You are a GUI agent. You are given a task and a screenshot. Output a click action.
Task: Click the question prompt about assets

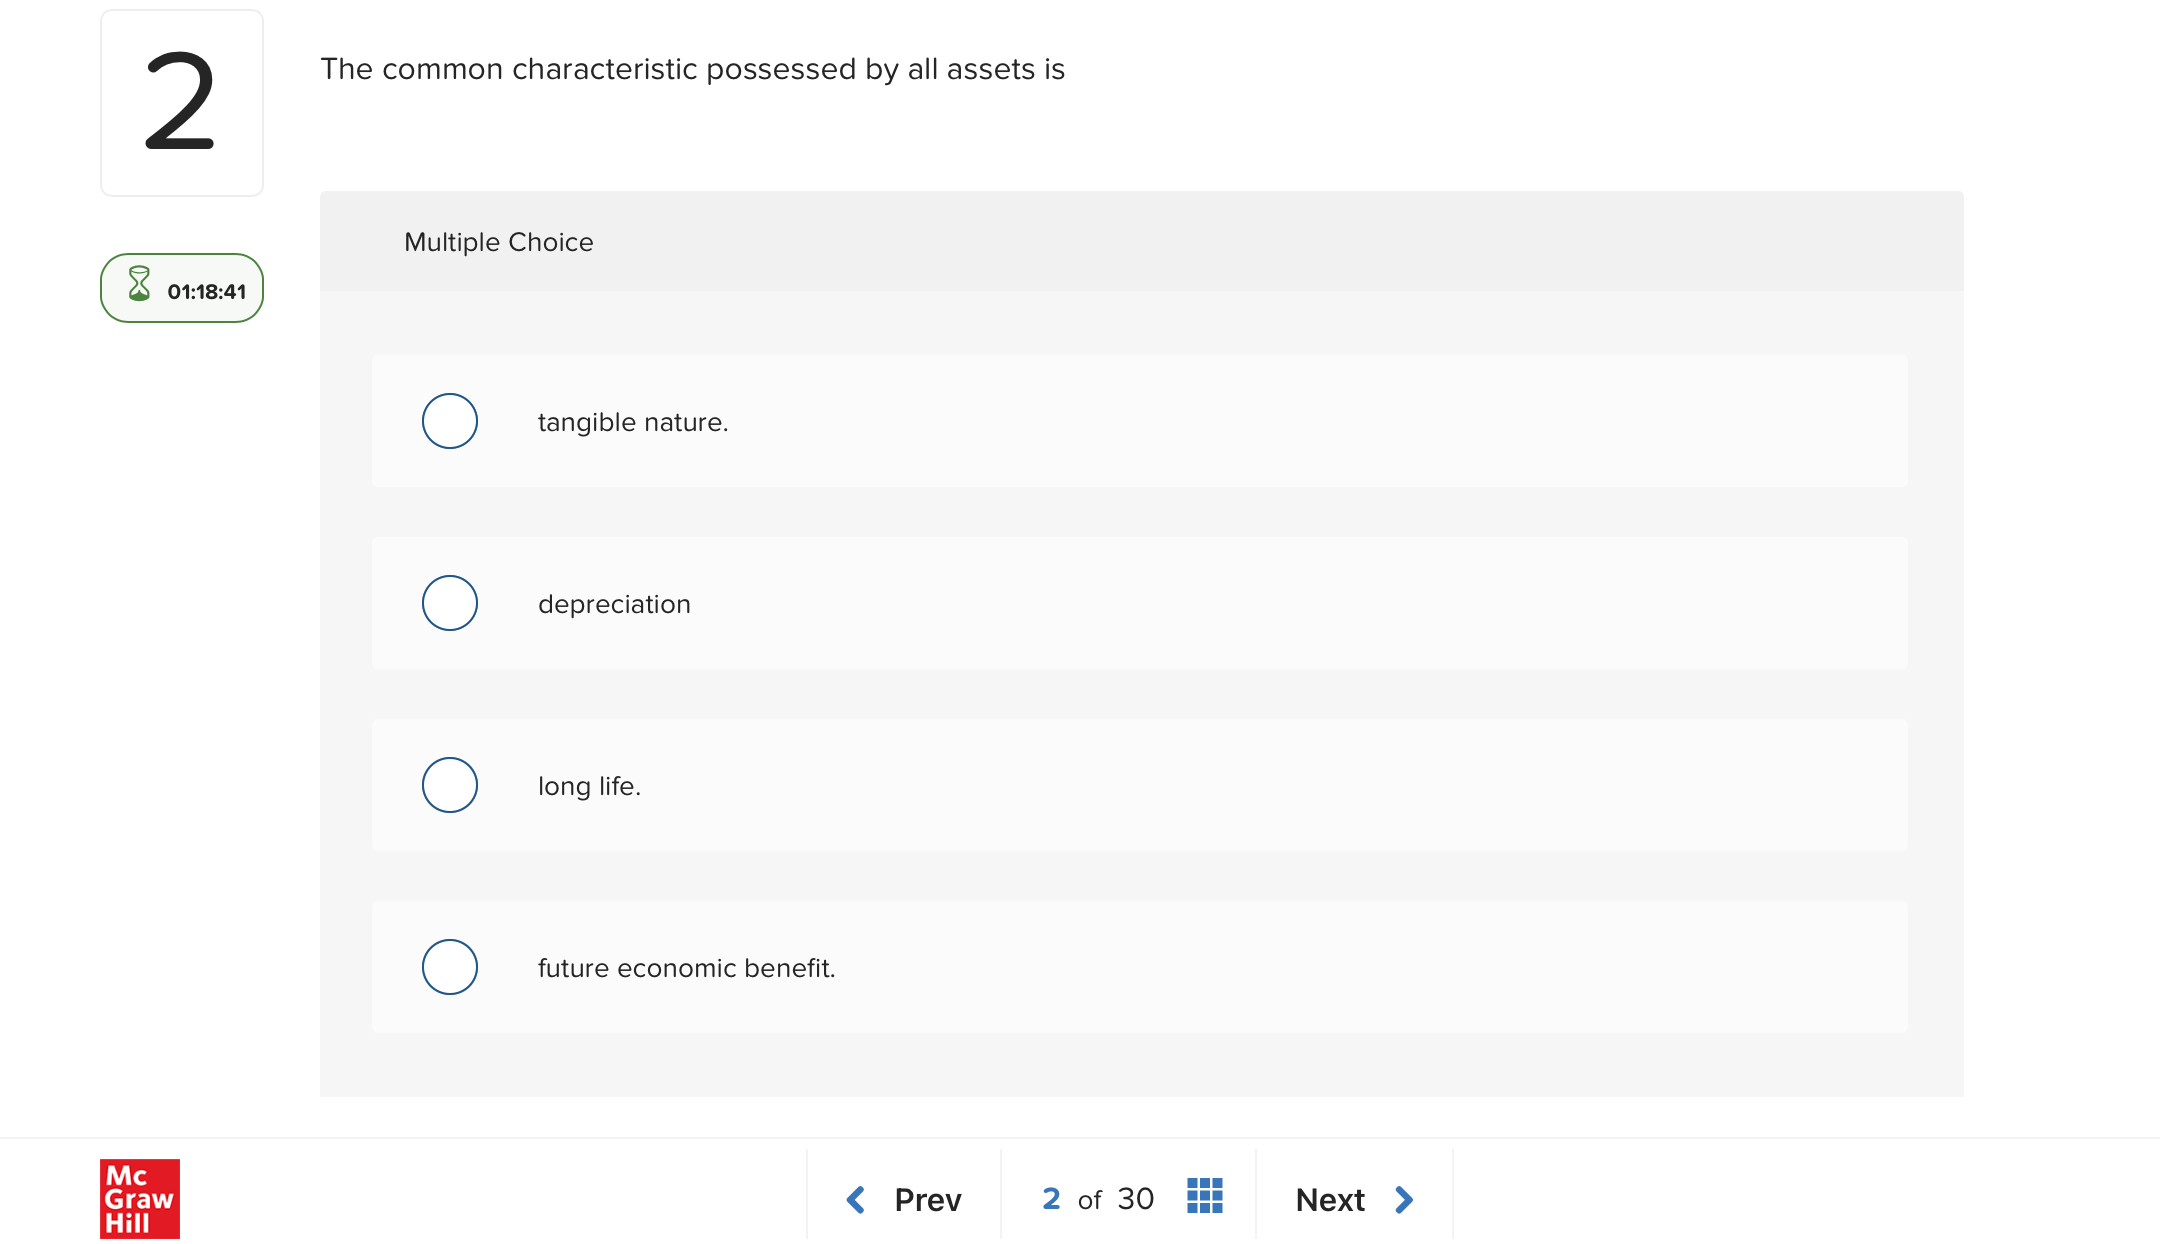(692, 69)
